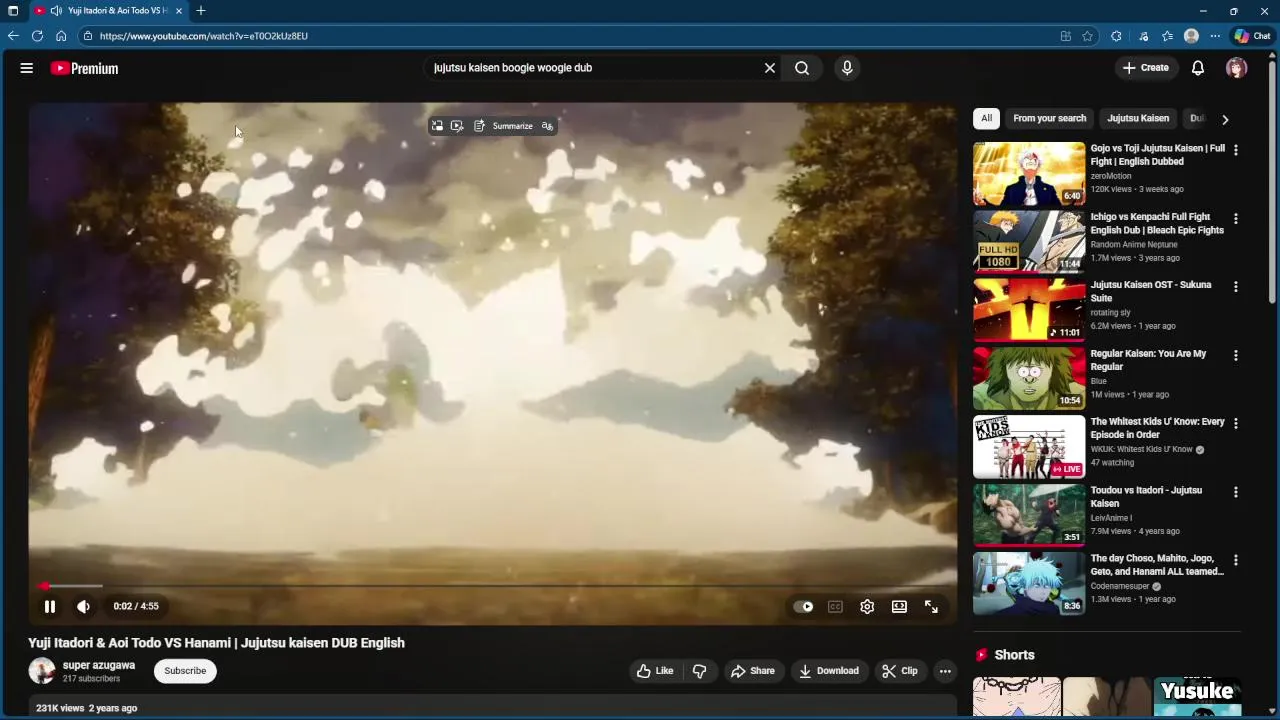Screen dimensions: 1280x720
Task: Go to YouTube Premium home logo
Action: [84, 68]
